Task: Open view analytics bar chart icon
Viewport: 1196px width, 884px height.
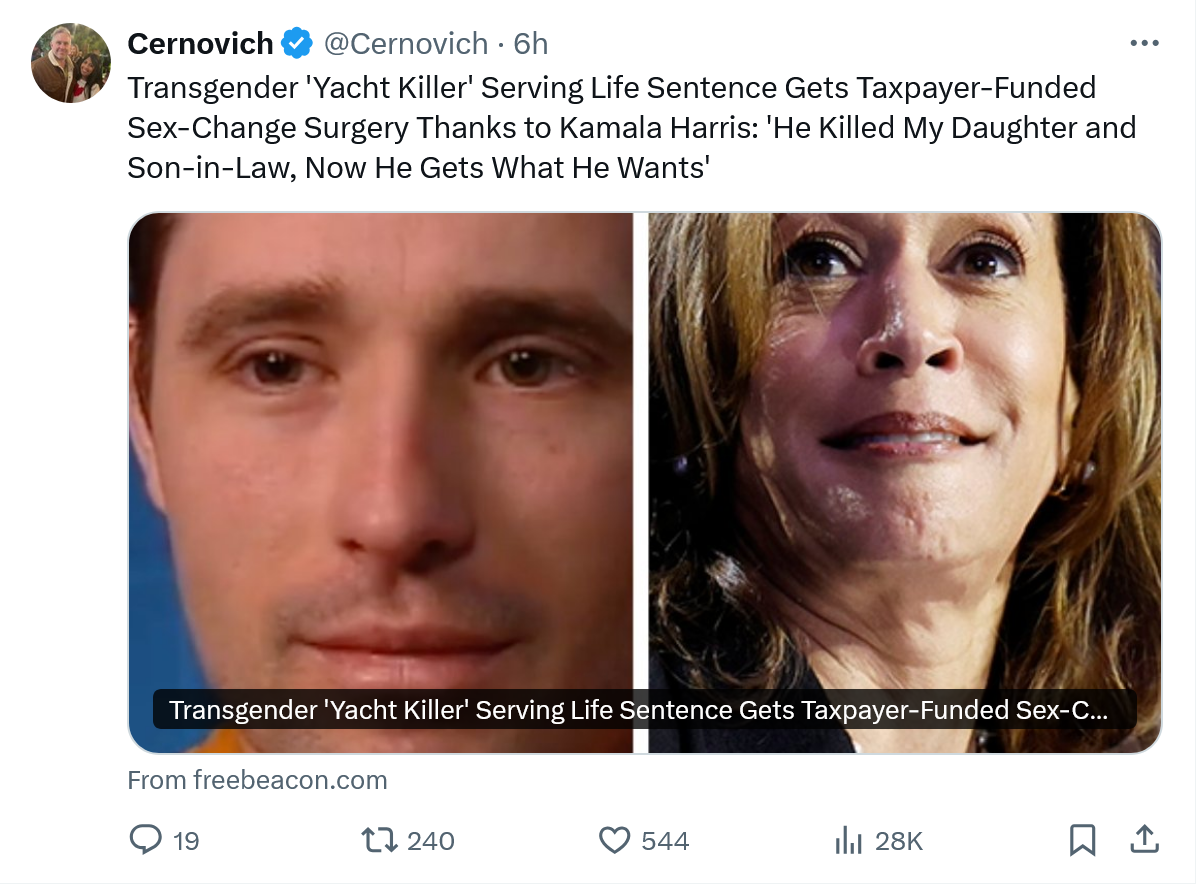Action: pos(847,840)
